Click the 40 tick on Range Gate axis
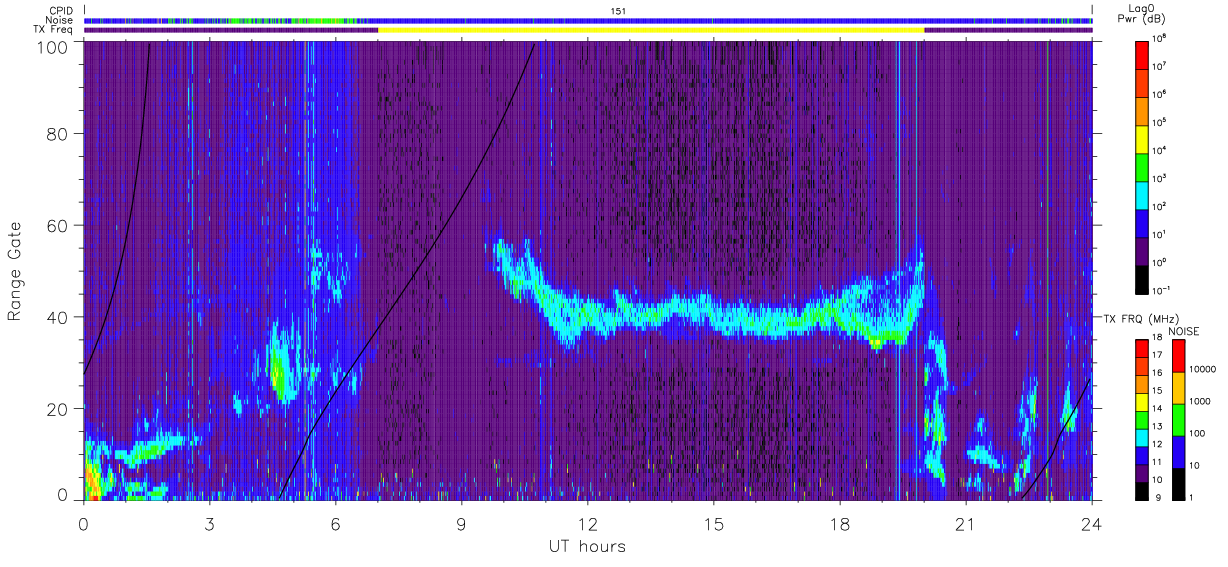Viewport: 1228px width, 567px height. click(56, 317)
